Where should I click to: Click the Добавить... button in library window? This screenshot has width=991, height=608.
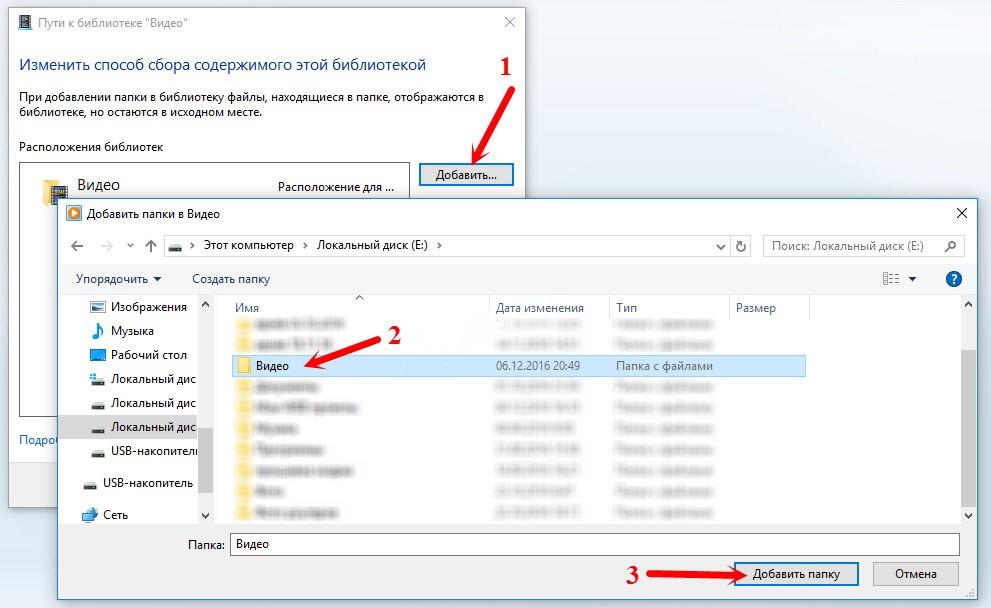pos(466,174)
